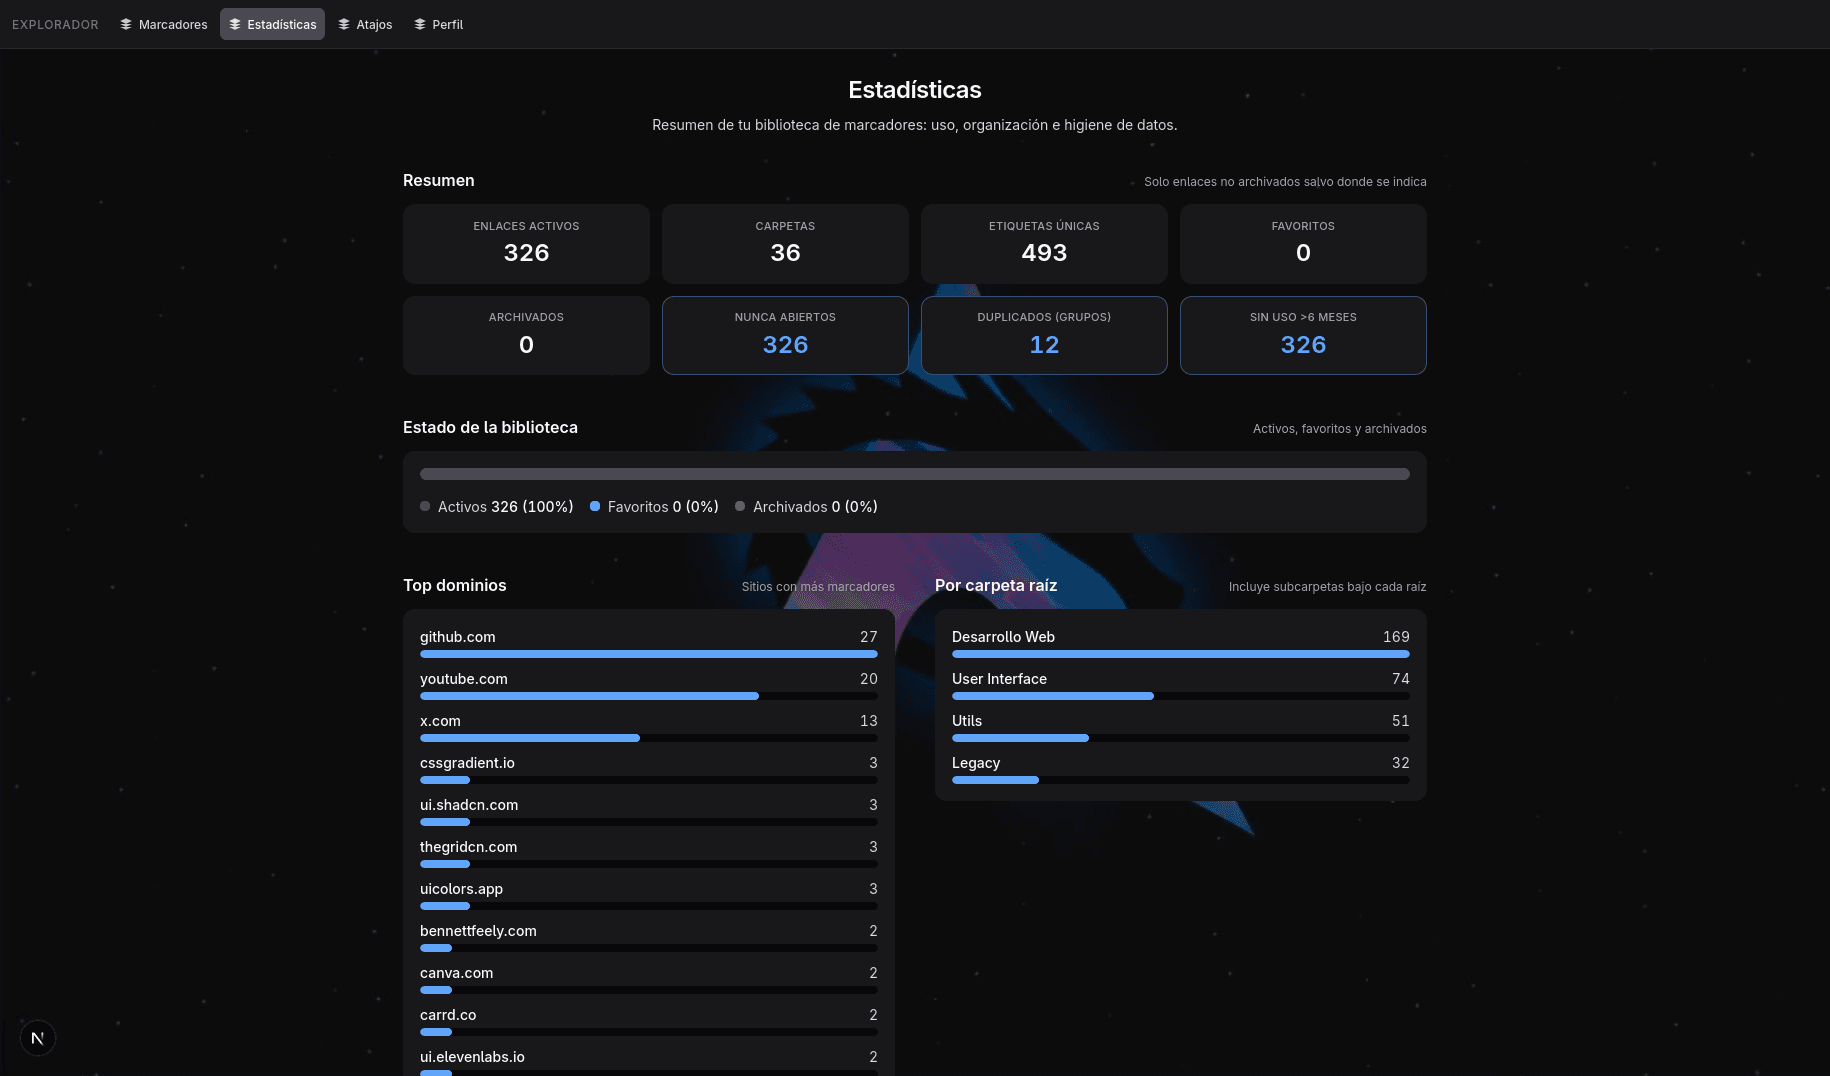Click the Perfil tab icon
The width and height of the screenshot is (1830, 1076).
[x=420, y=24]
